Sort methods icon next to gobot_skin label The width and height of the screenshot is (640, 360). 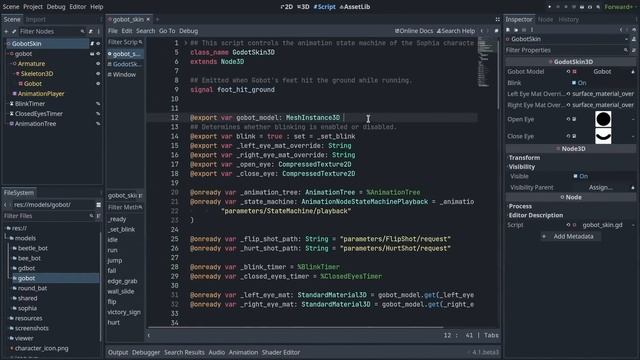(140, 196)
